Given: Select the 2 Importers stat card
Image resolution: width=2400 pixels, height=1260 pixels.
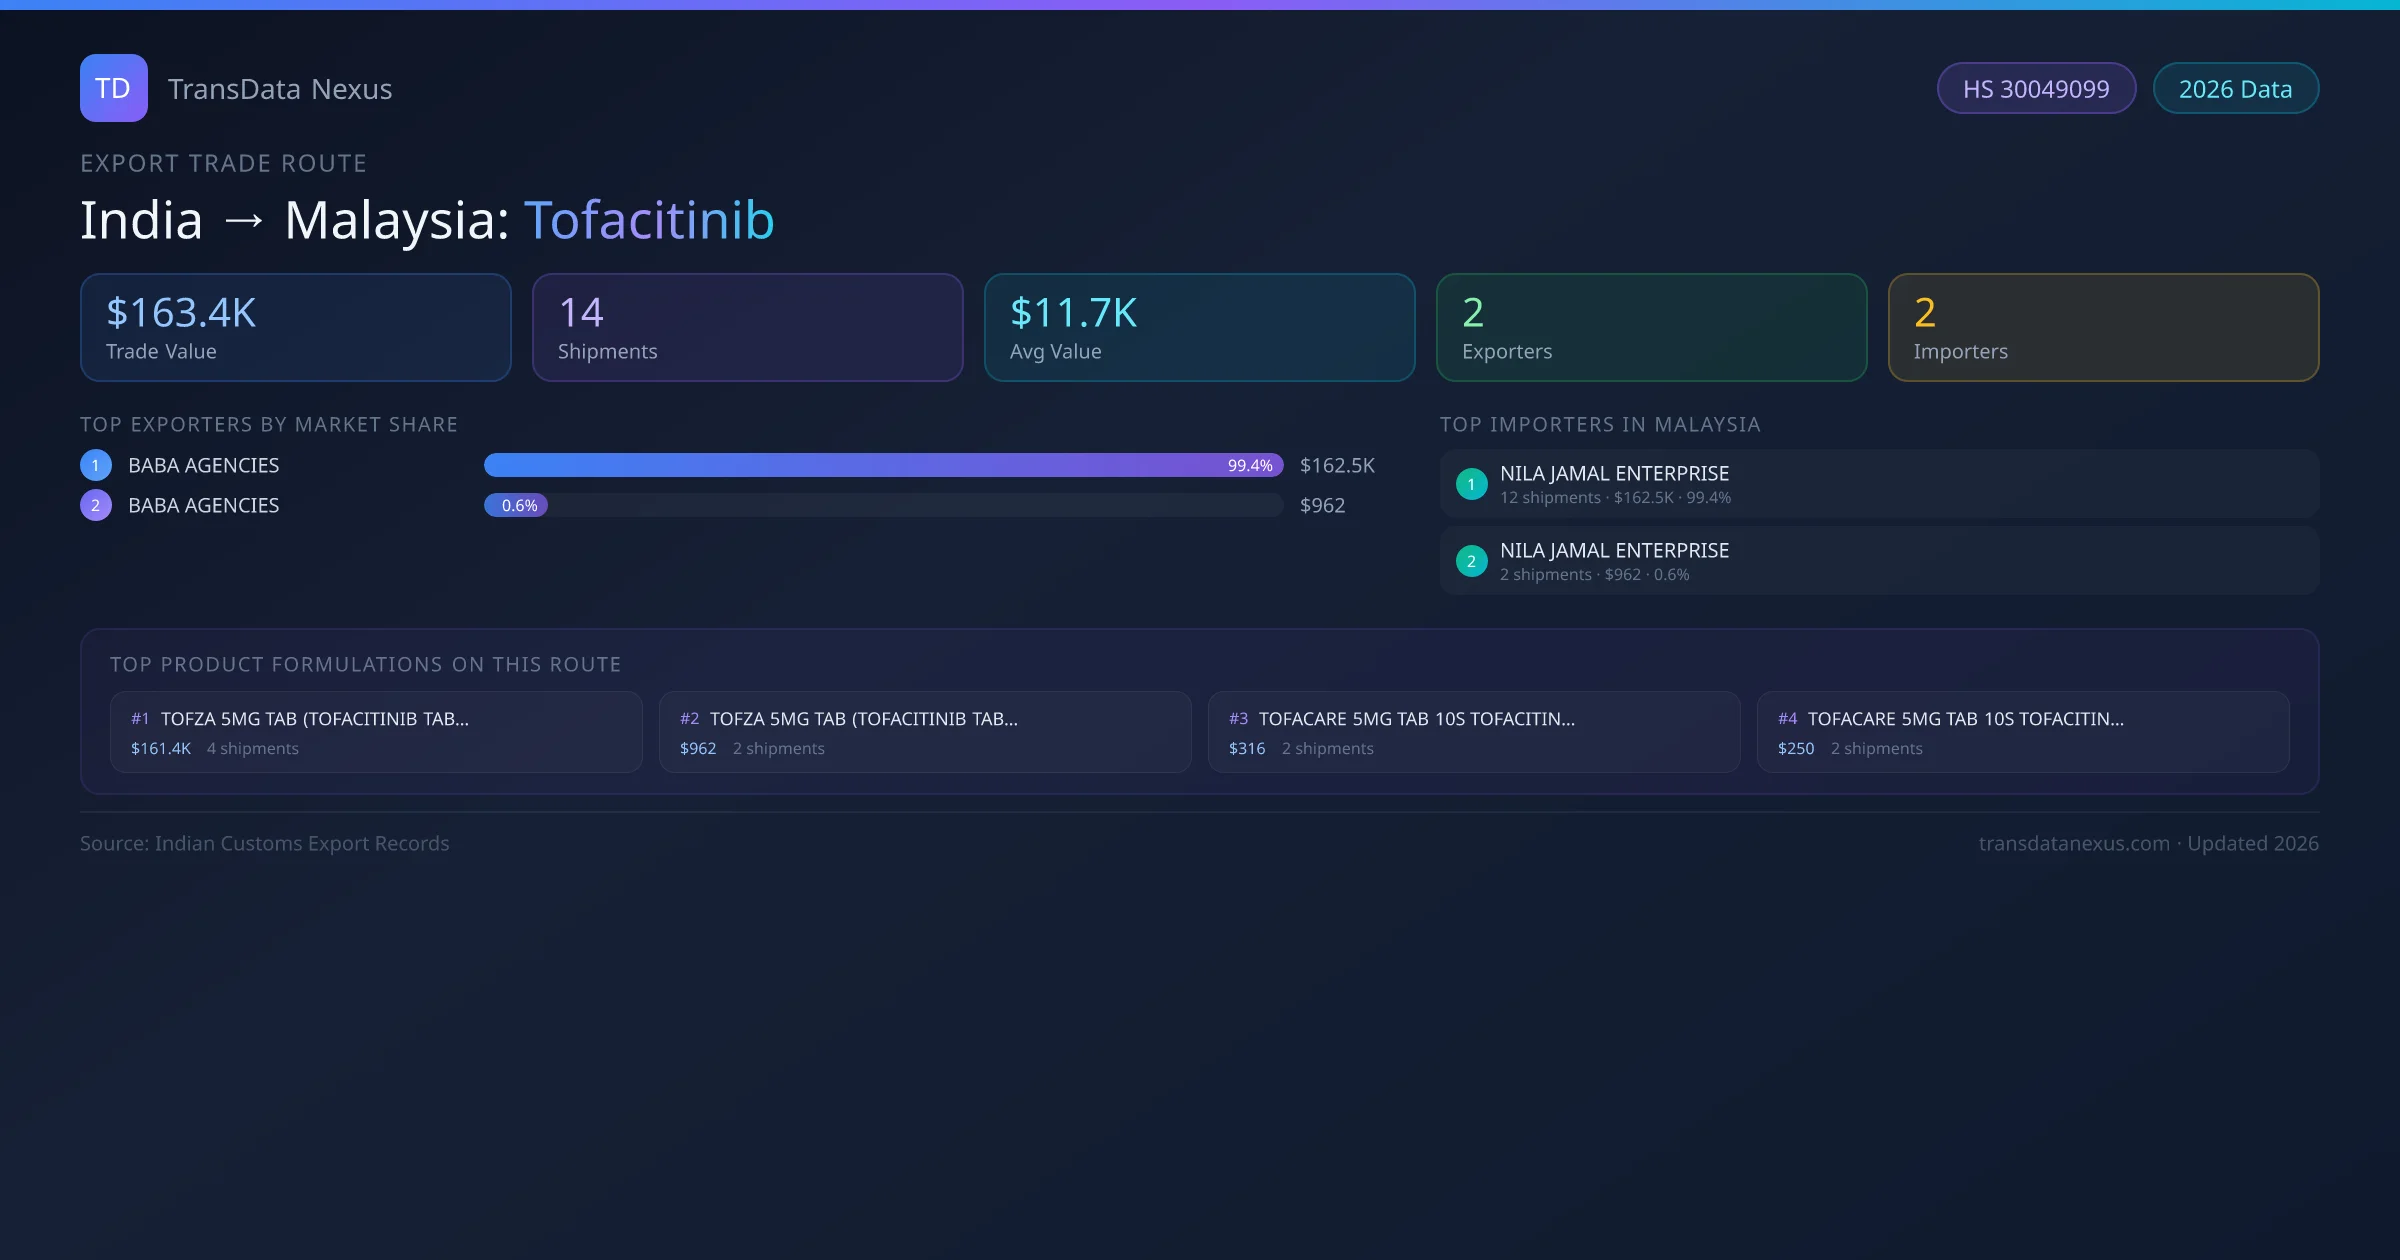Looking at the screenshot, I should tap(2103, 328).
